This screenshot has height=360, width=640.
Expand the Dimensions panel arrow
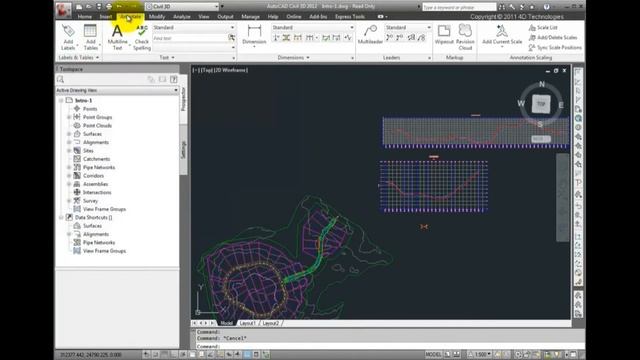(x=308, y=58)
